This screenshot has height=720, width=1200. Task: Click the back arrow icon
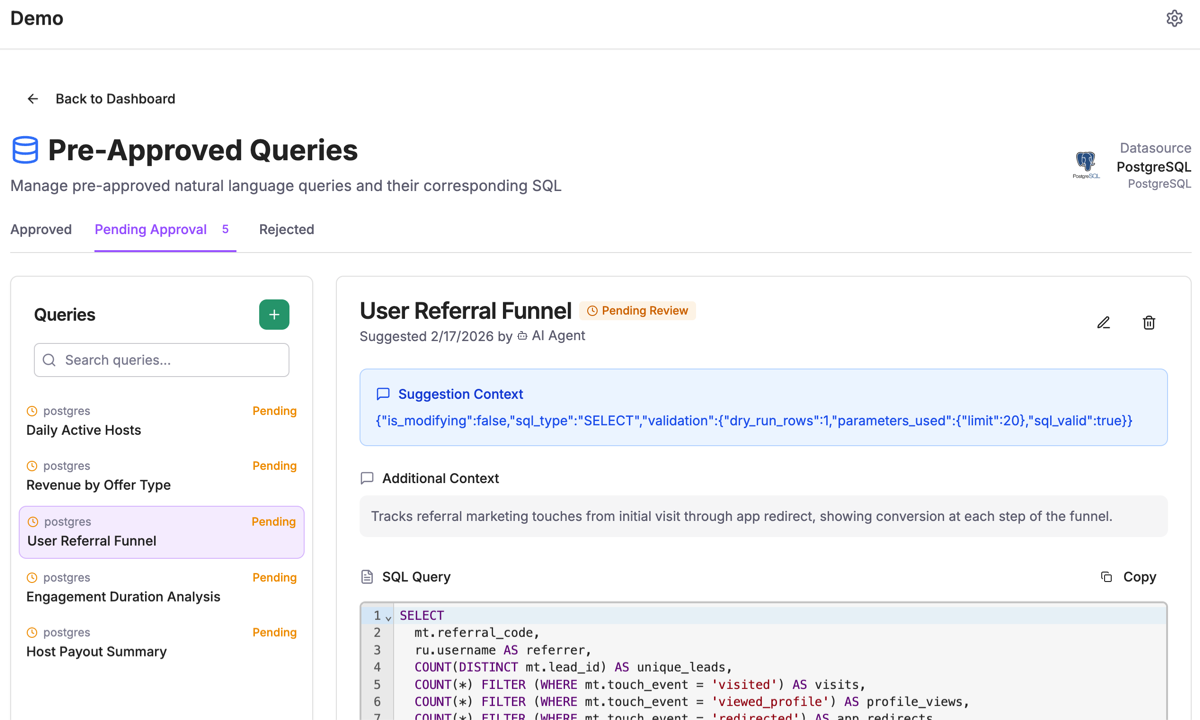tap(32, 98)
